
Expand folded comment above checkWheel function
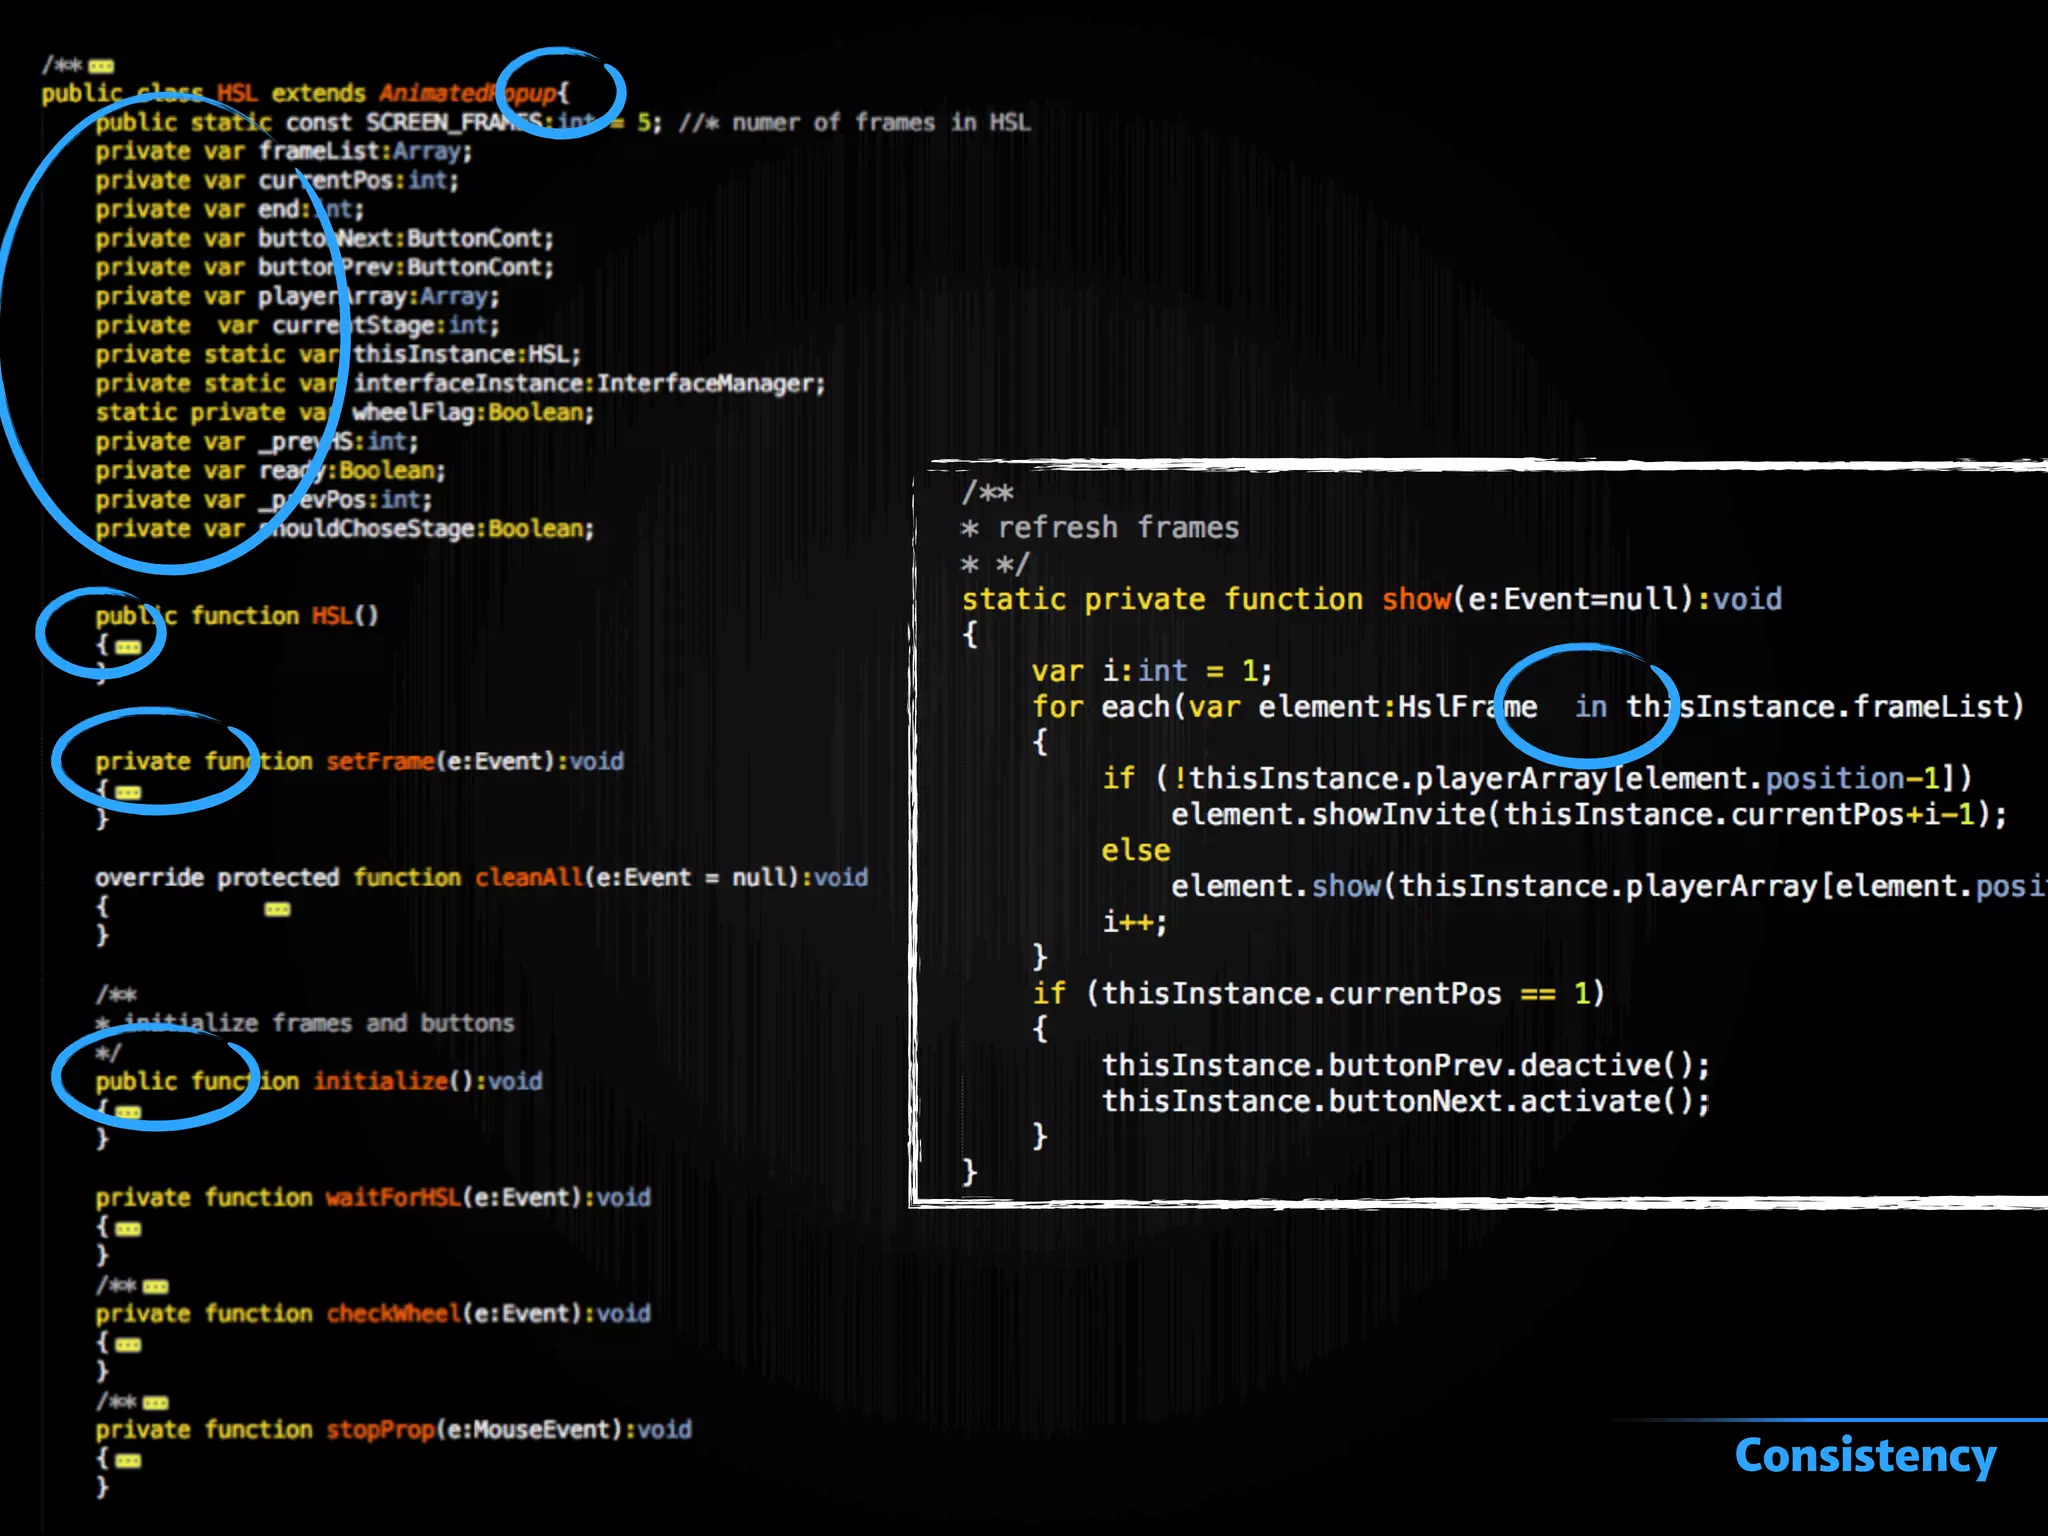tap(155, 1286)
